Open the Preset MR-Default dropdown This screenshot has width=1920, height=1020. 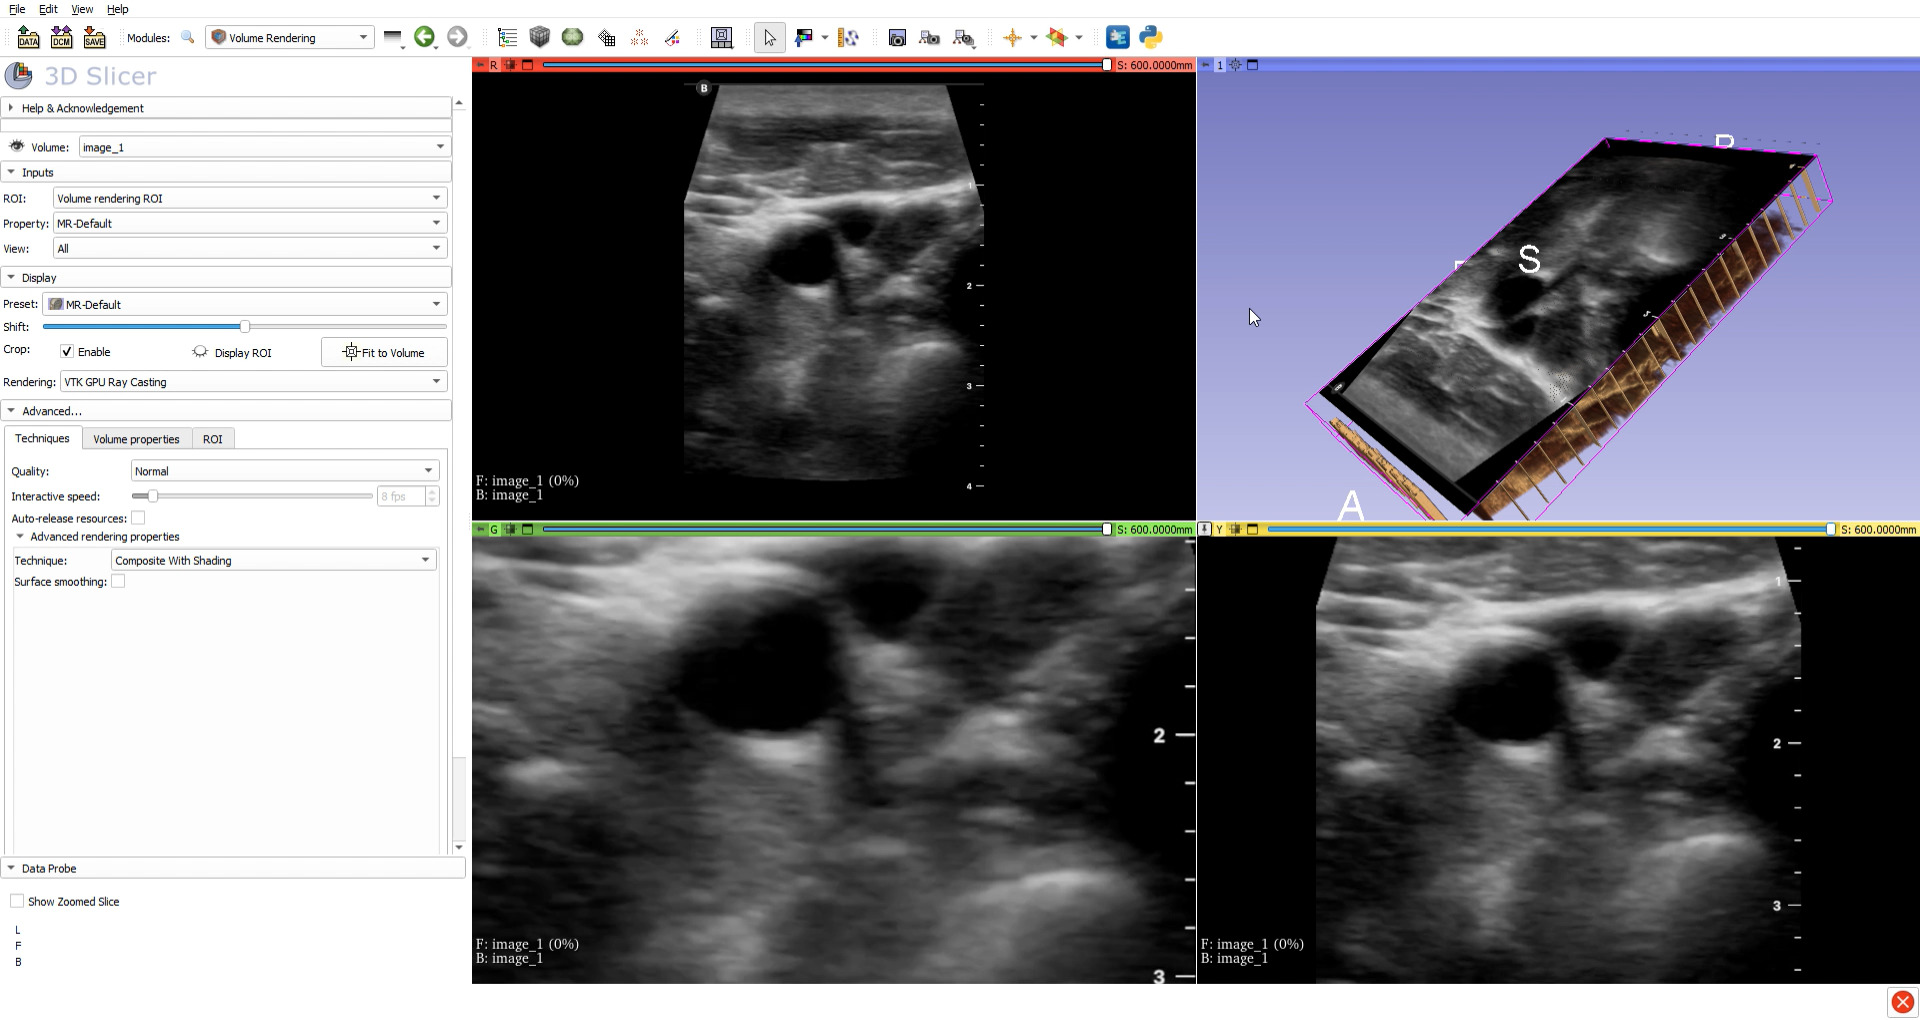pyautogui.click(x=246, y=305)
